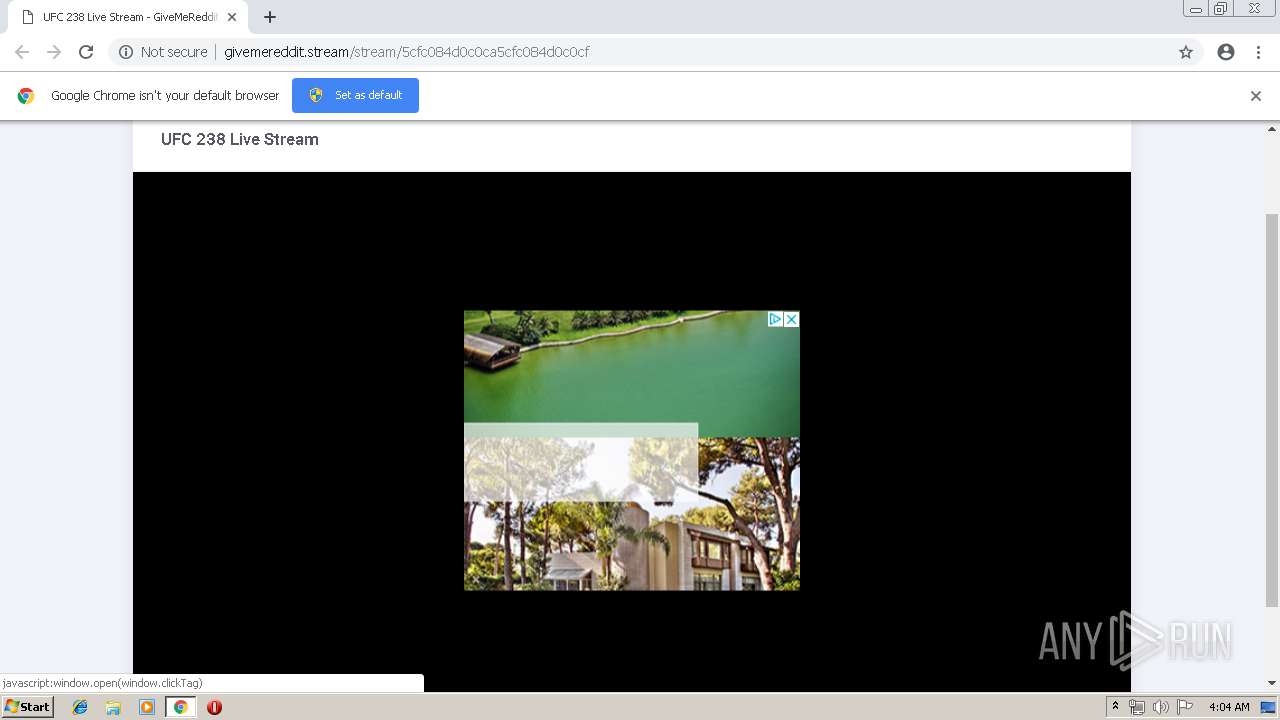The image size is (1280, 720).
Task: Open the media player taskbar icon
Action: [x=147, y=707]
